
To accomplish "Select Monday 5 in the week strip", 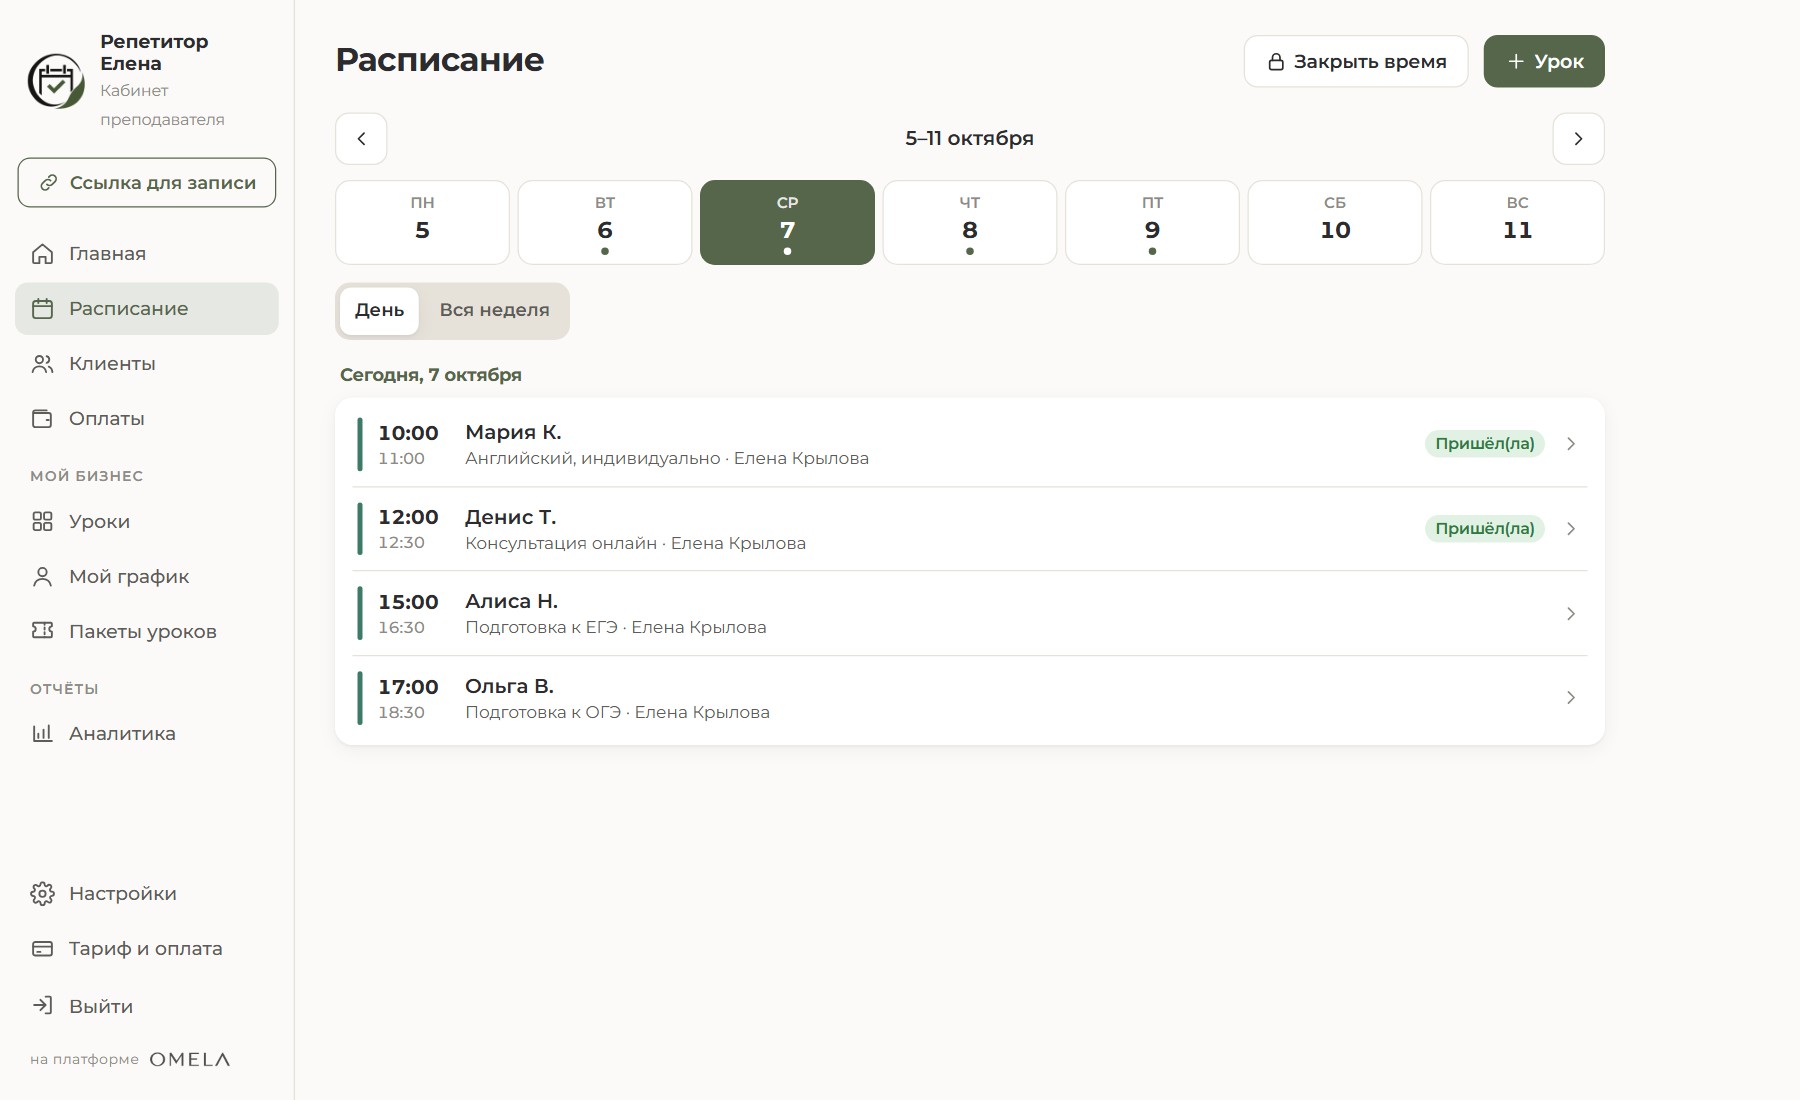I will tap(422, 223).
